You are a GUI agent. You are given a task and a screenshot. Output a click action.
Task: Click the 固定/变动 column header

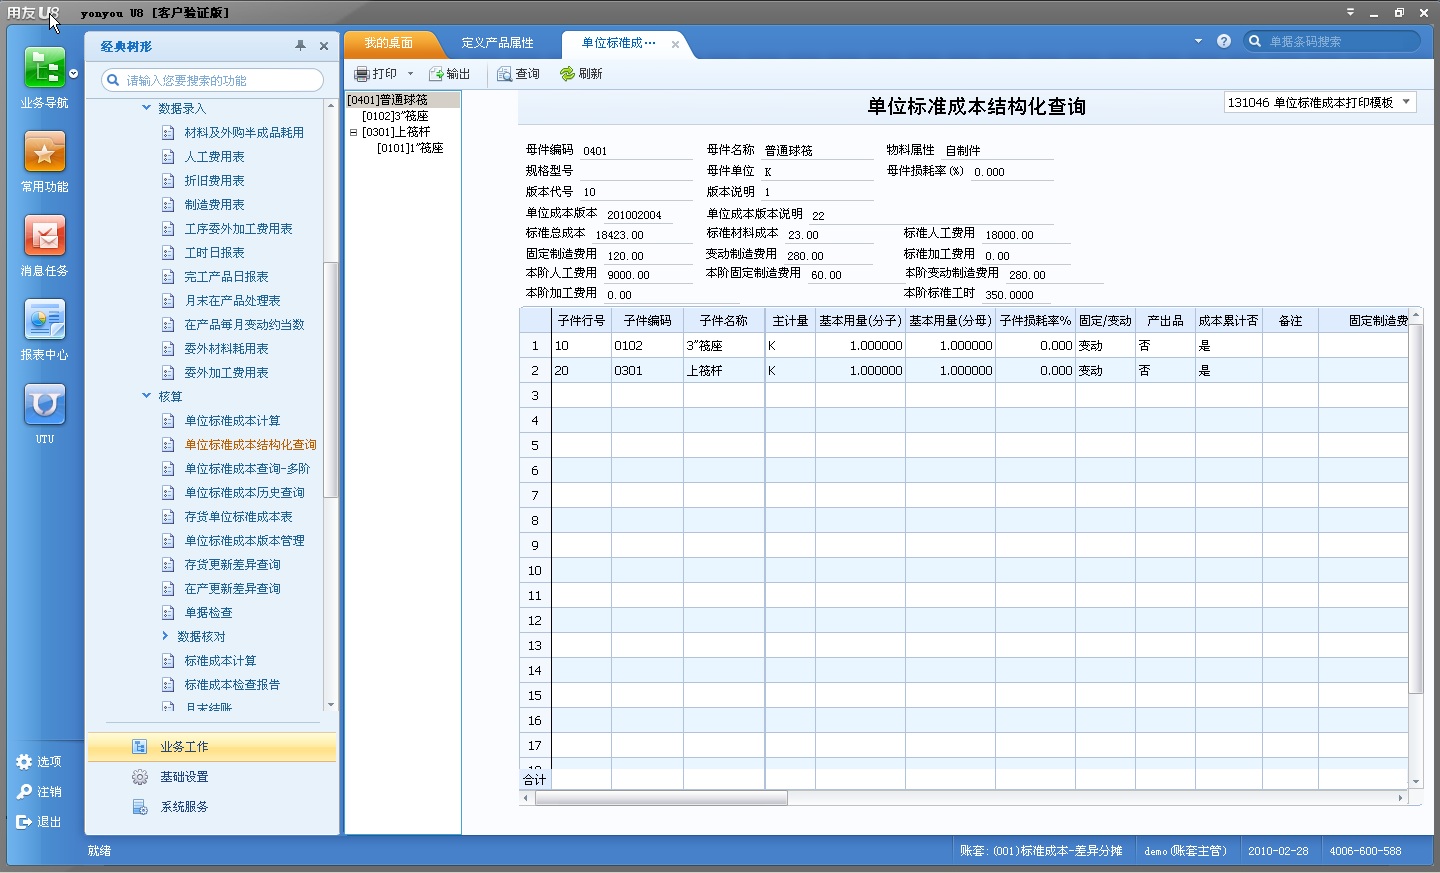[x=1105, y=320]
